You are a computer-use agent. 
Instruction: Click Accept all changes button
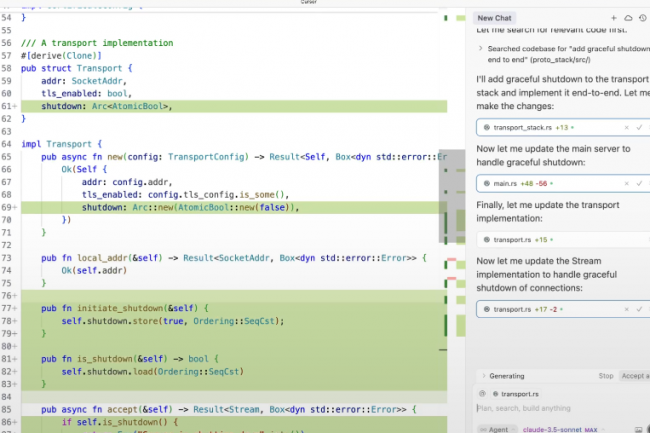[634, 376]
